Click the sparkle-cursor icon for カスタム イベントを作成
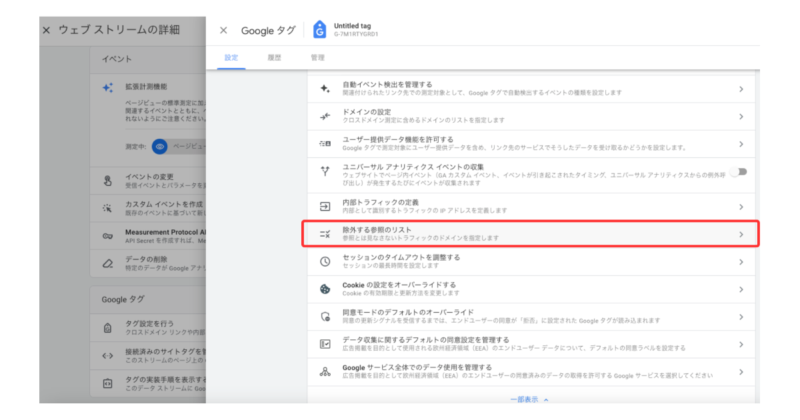The image size is (800, 420). tap(108, 208)
